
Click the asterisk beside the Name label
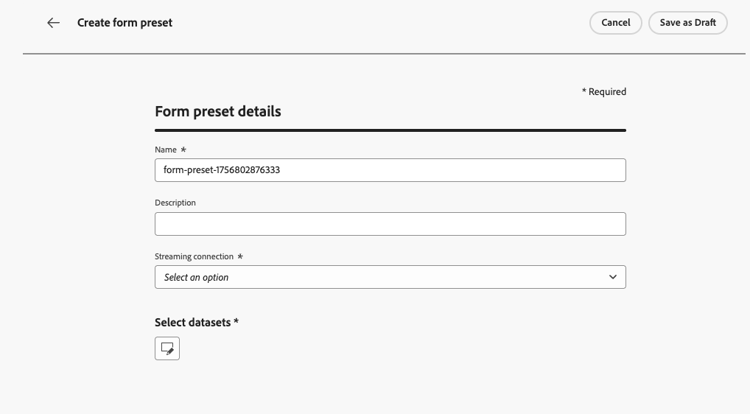pos(183,150)
